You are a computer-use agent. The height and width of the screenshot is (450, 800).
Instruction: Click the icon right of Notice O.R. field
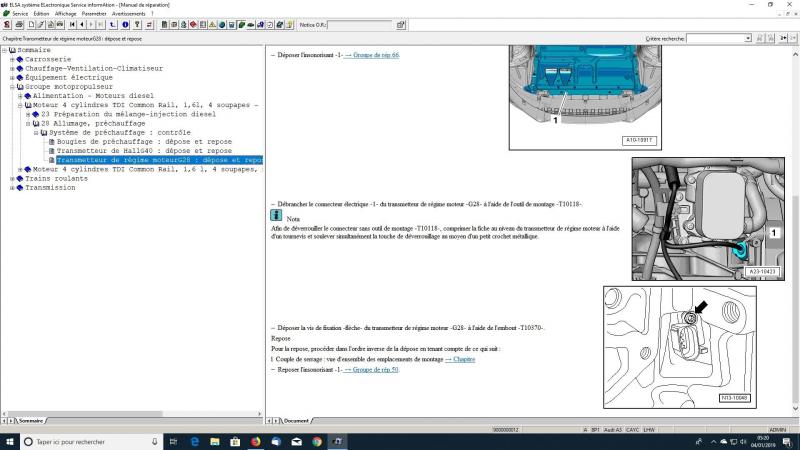pyautogui.click(x=401, y=24)
